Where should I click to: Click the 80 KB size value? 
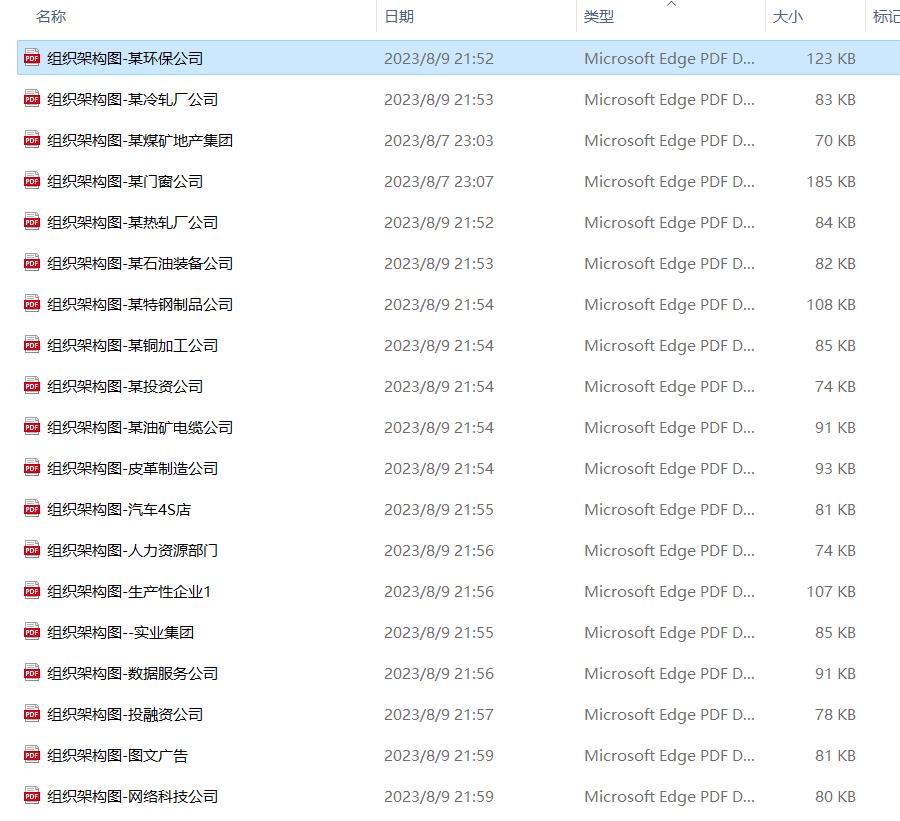click(x=835, y=797)
